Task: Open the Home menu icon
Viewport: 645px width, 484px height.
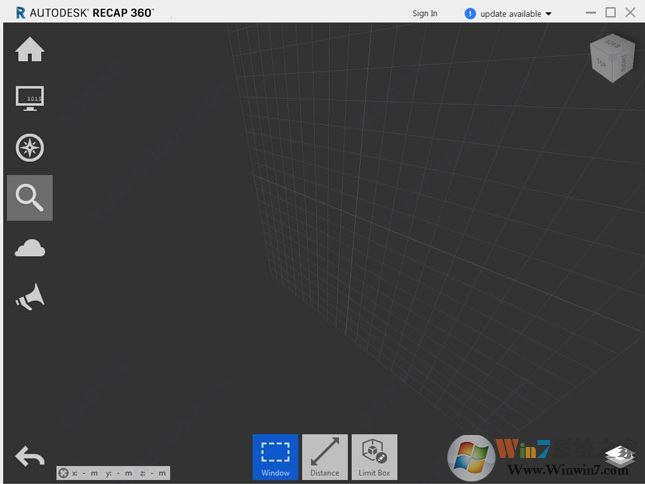Action: [30, 50]
